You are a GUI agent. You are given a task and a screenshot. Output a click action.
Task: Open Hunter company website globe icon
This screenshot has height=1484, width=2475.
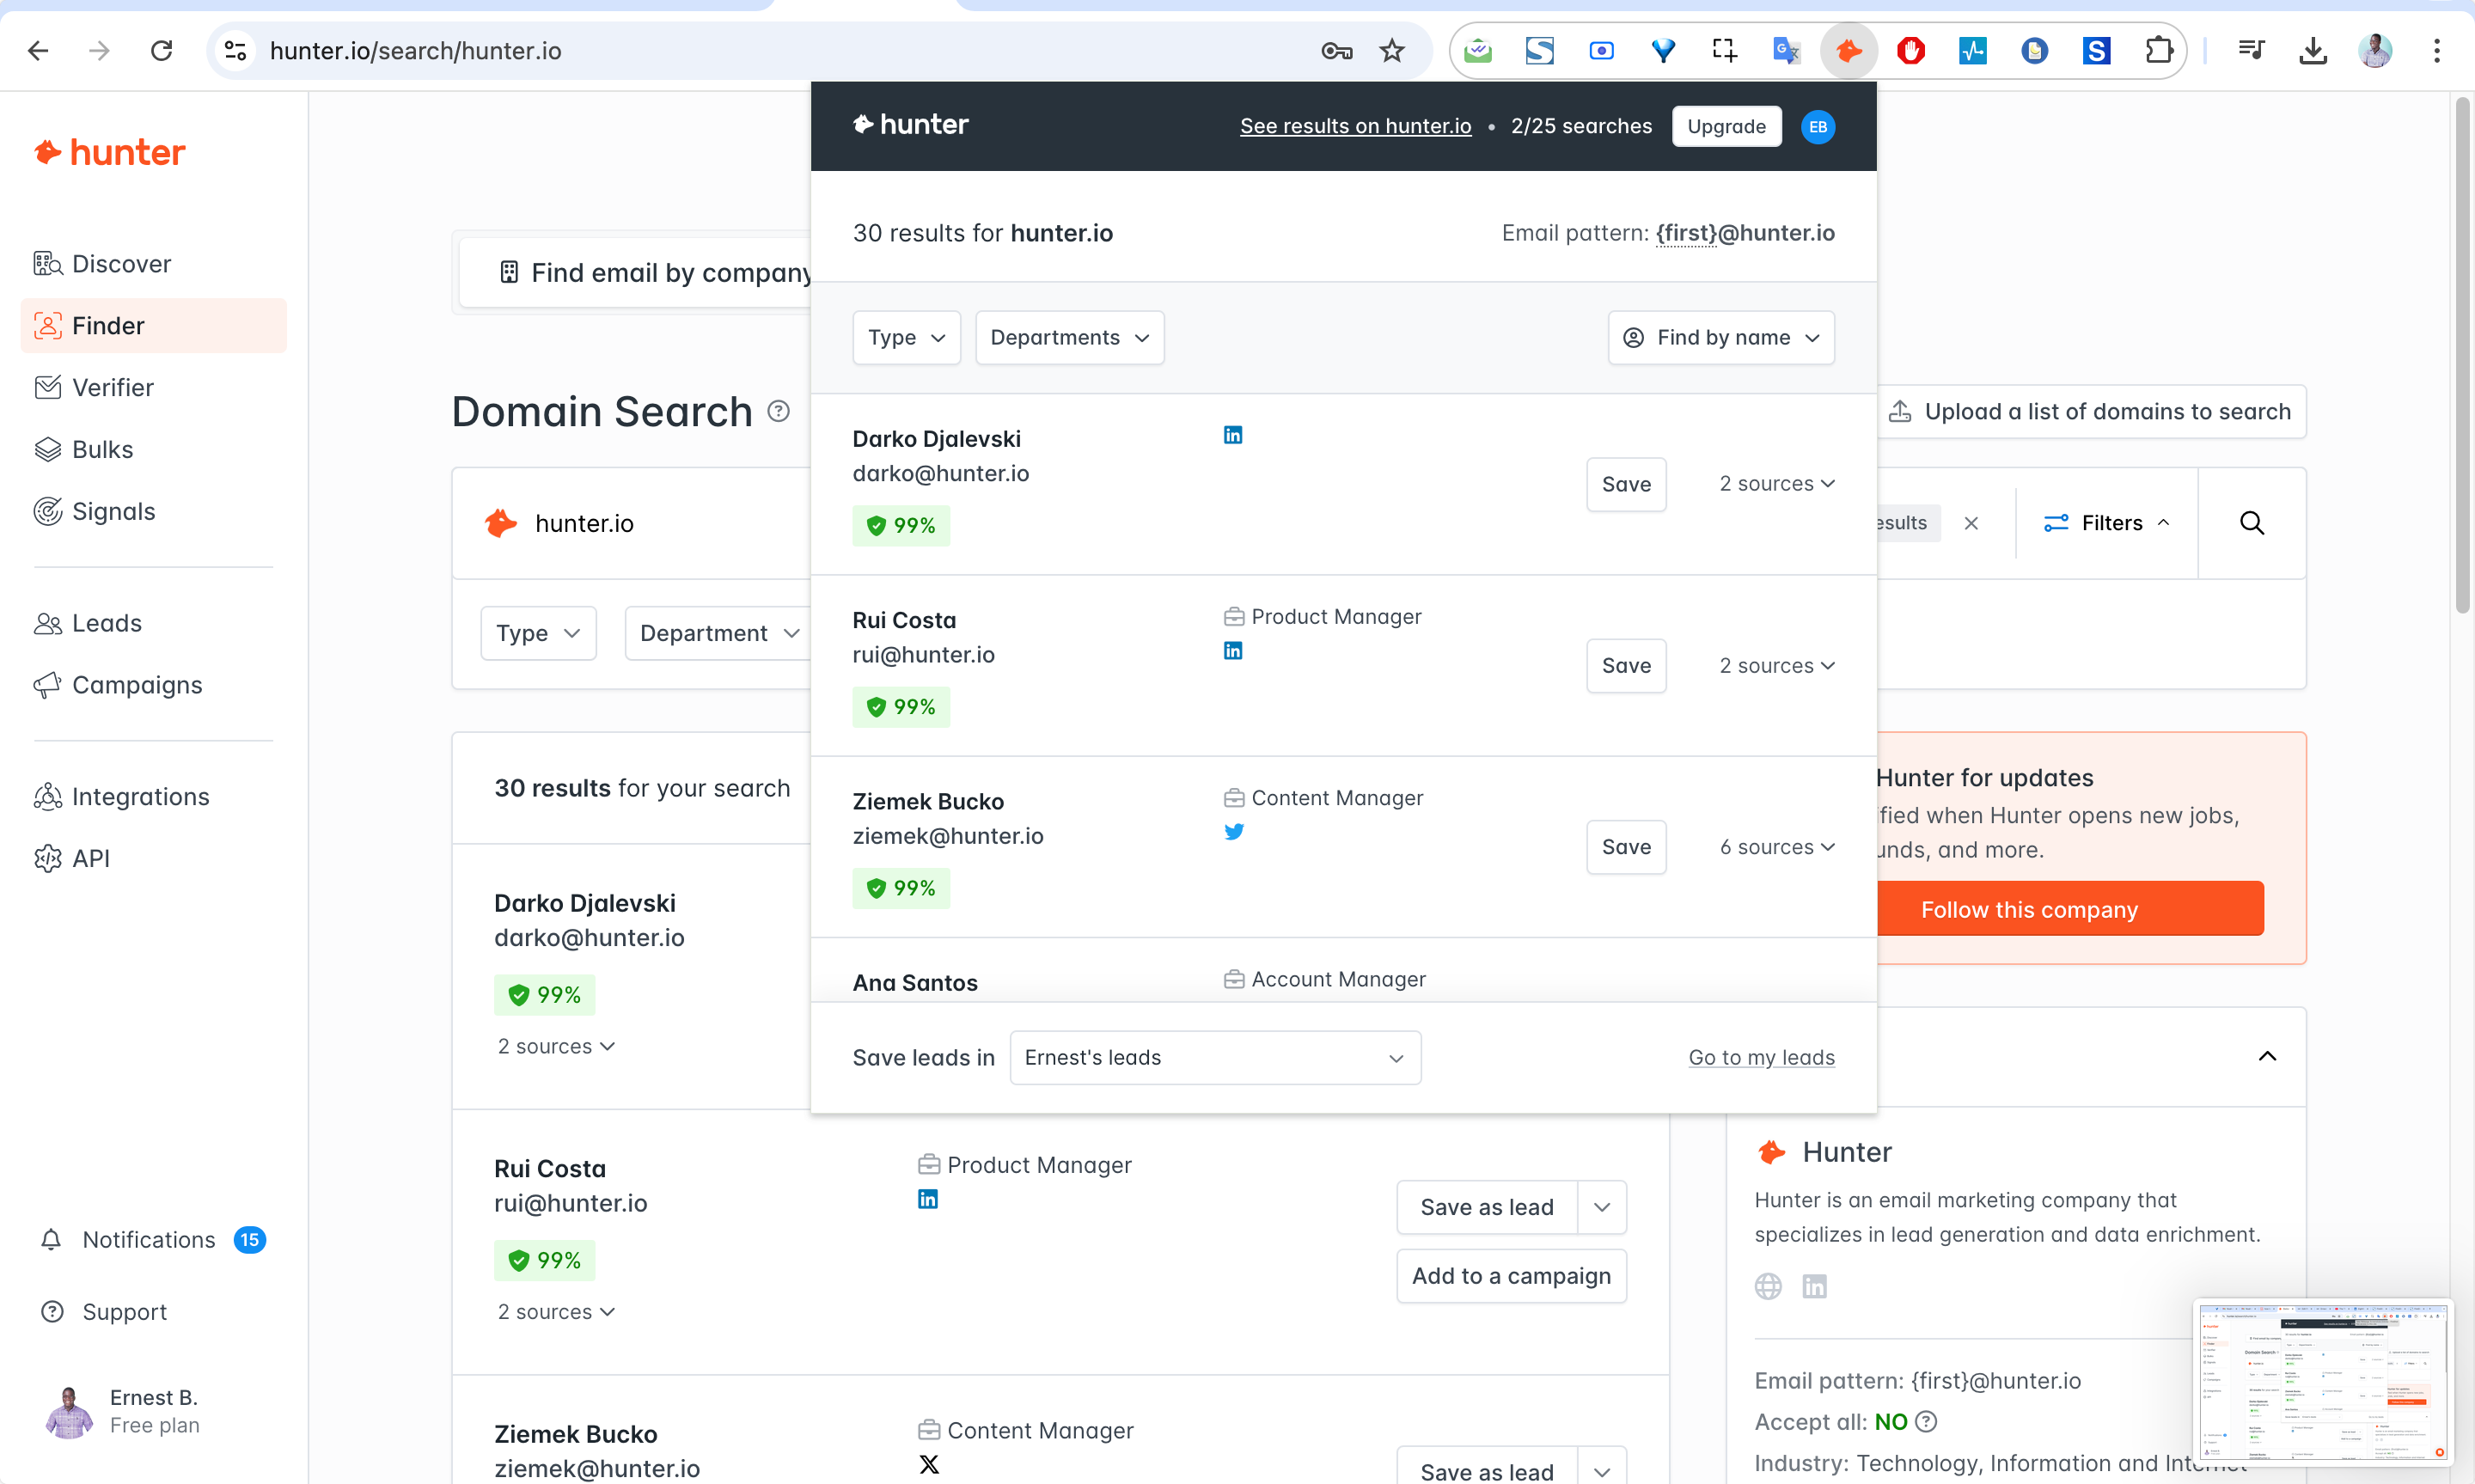coord(1768,1286)
